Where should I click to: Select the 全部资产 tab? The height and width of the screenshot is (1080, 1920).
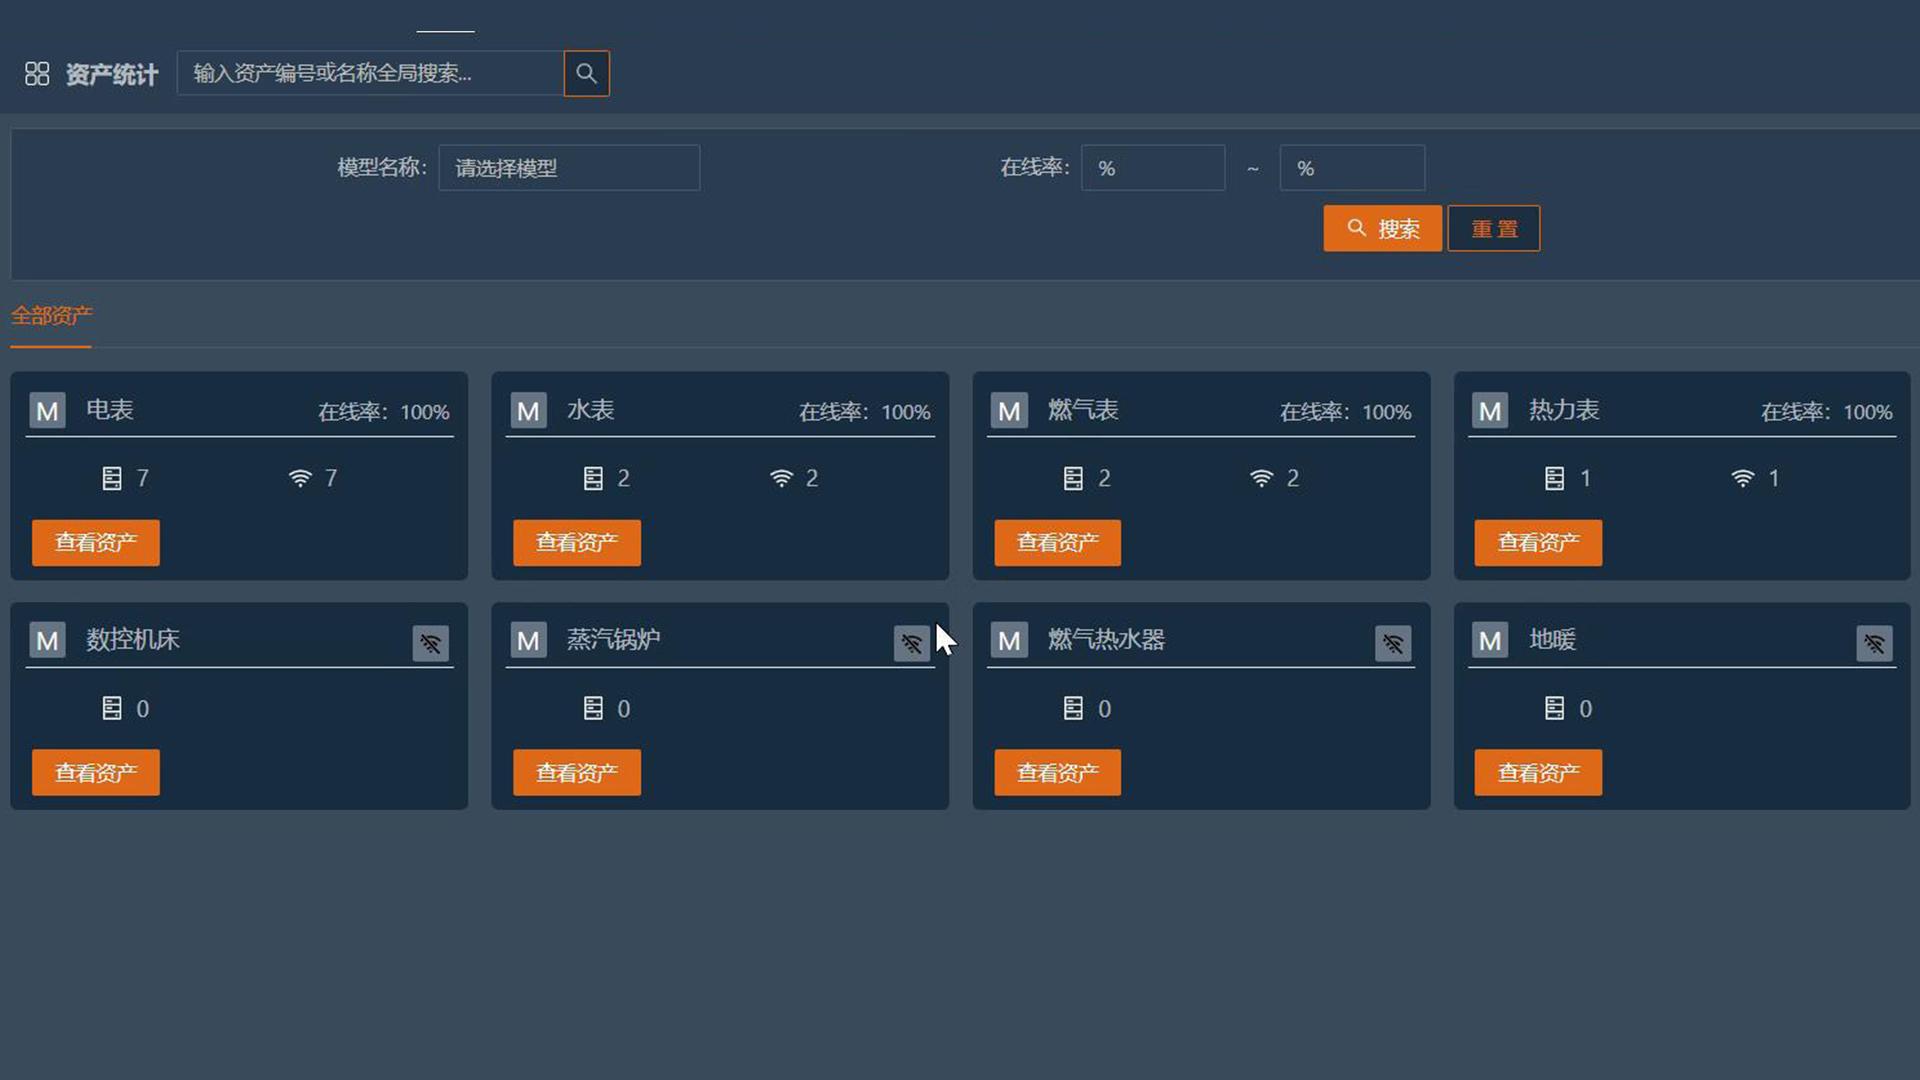pos(51,316)
